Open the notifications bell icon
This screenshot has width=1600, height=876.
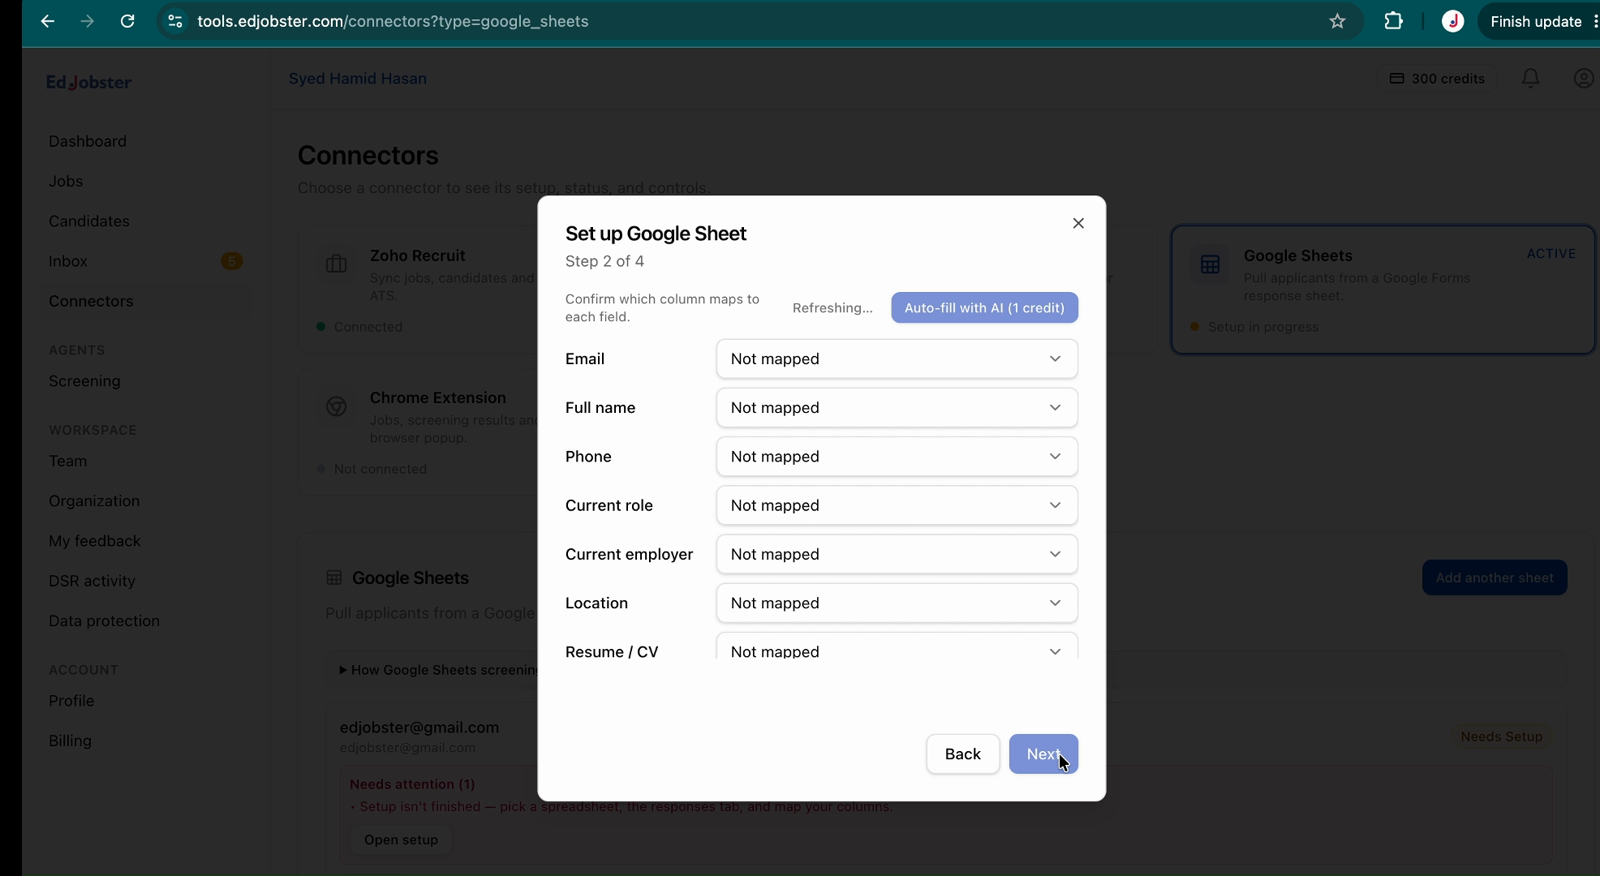1530,78
